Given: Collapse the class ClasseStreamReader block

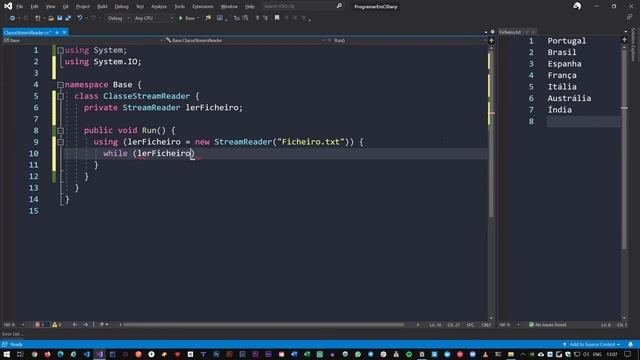Looking at the screenshot, I should pos(60,96).
